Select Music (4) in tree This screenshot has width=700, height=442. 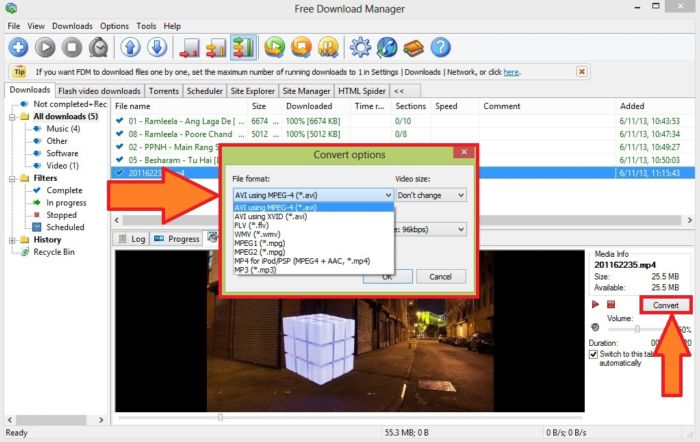point(63,129)
